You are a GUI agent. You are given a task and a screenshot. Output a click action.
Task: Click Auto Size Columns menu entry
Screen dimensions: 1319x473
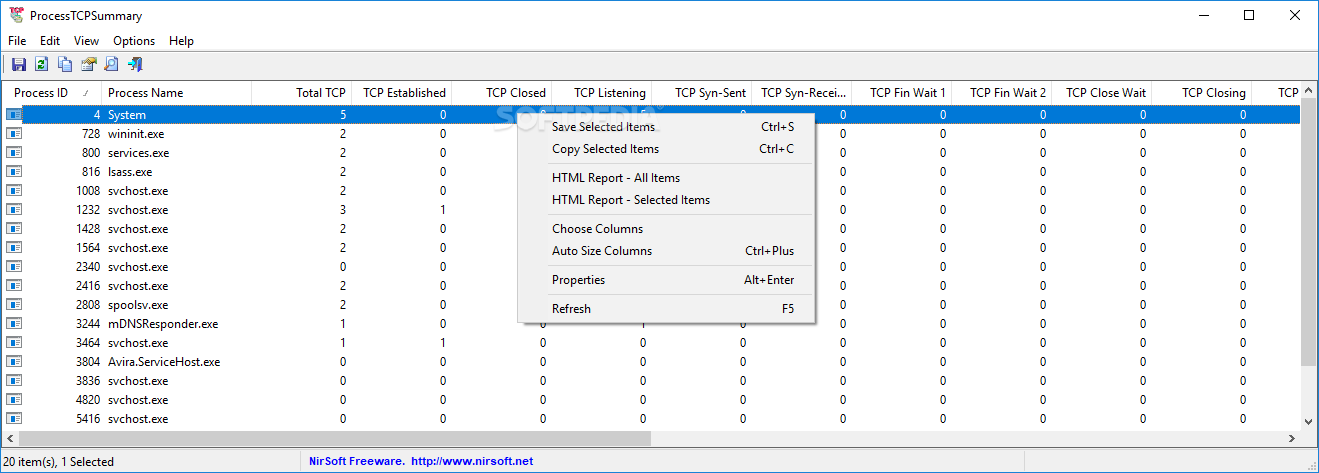tap(667, 251)
